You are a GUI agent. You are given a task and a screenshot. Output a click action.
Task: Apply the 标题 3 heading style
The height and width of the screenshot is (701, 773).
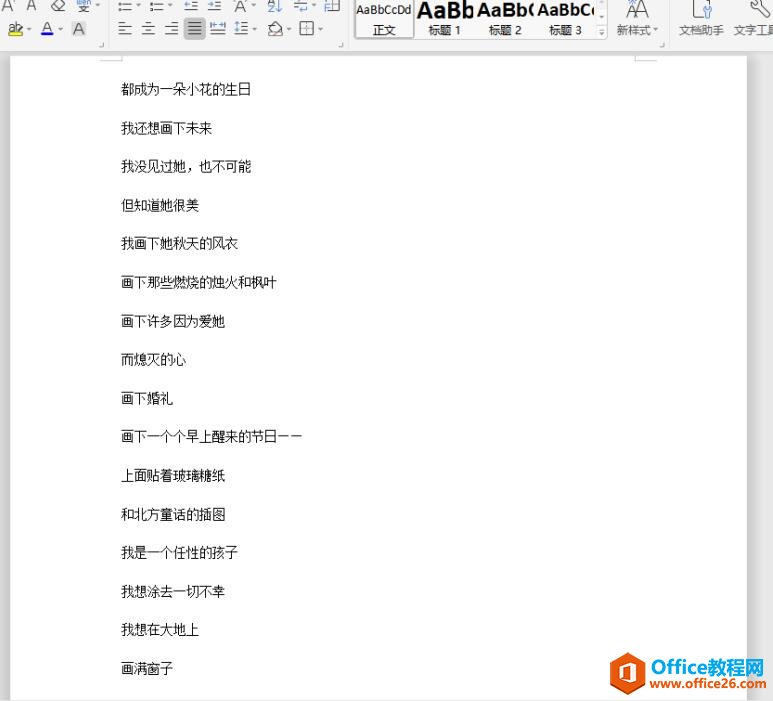565,19
